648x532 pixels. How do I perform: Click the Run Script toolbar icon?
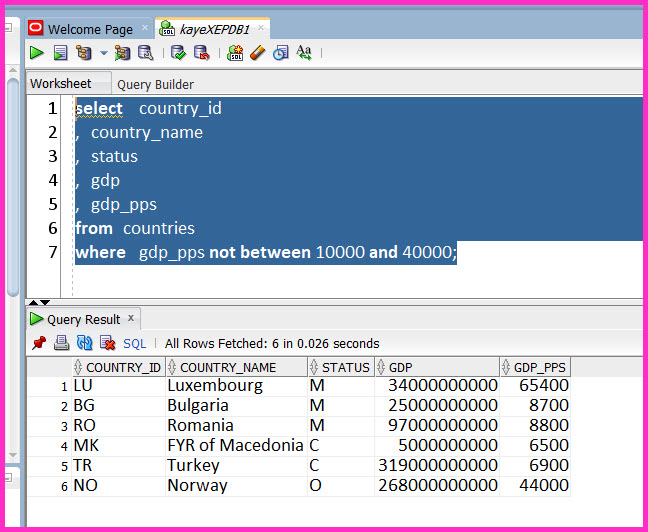coord(60,53)
